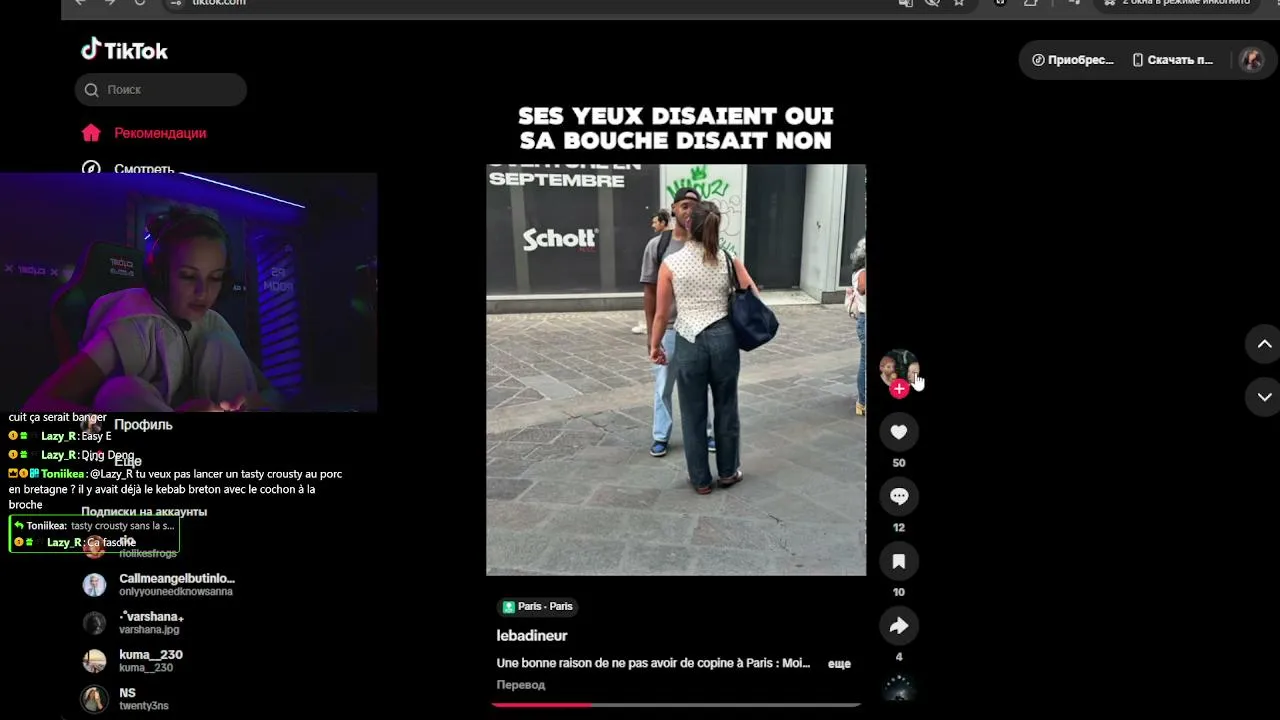Image resolution: width=1280 pixels, height=720 pixels.
Task: Share the video with the arrow icon
Action: tap(898, 626)
